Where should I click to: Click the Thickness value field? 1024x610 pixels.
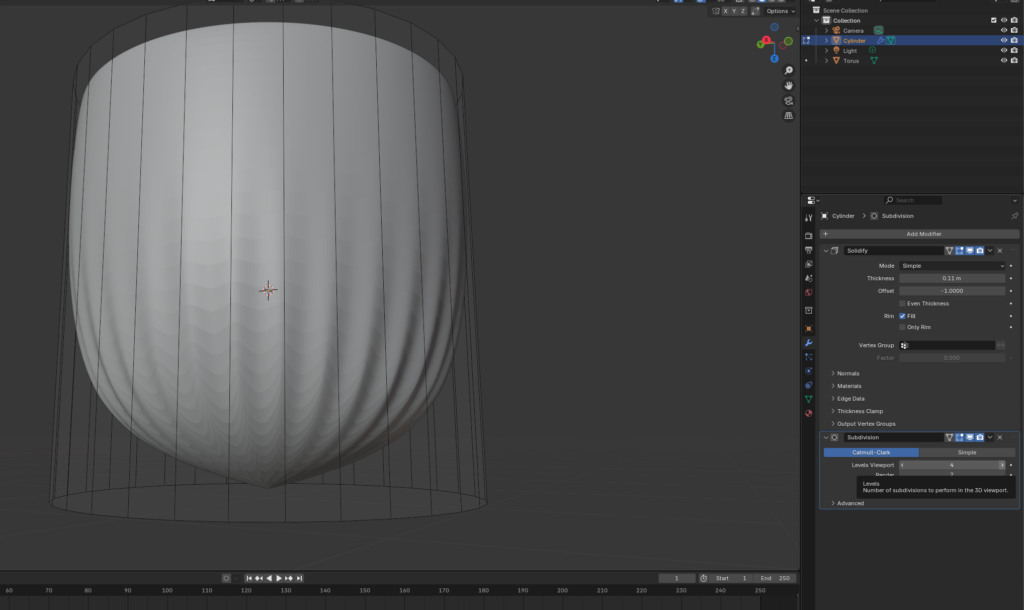tap(952, 278)
